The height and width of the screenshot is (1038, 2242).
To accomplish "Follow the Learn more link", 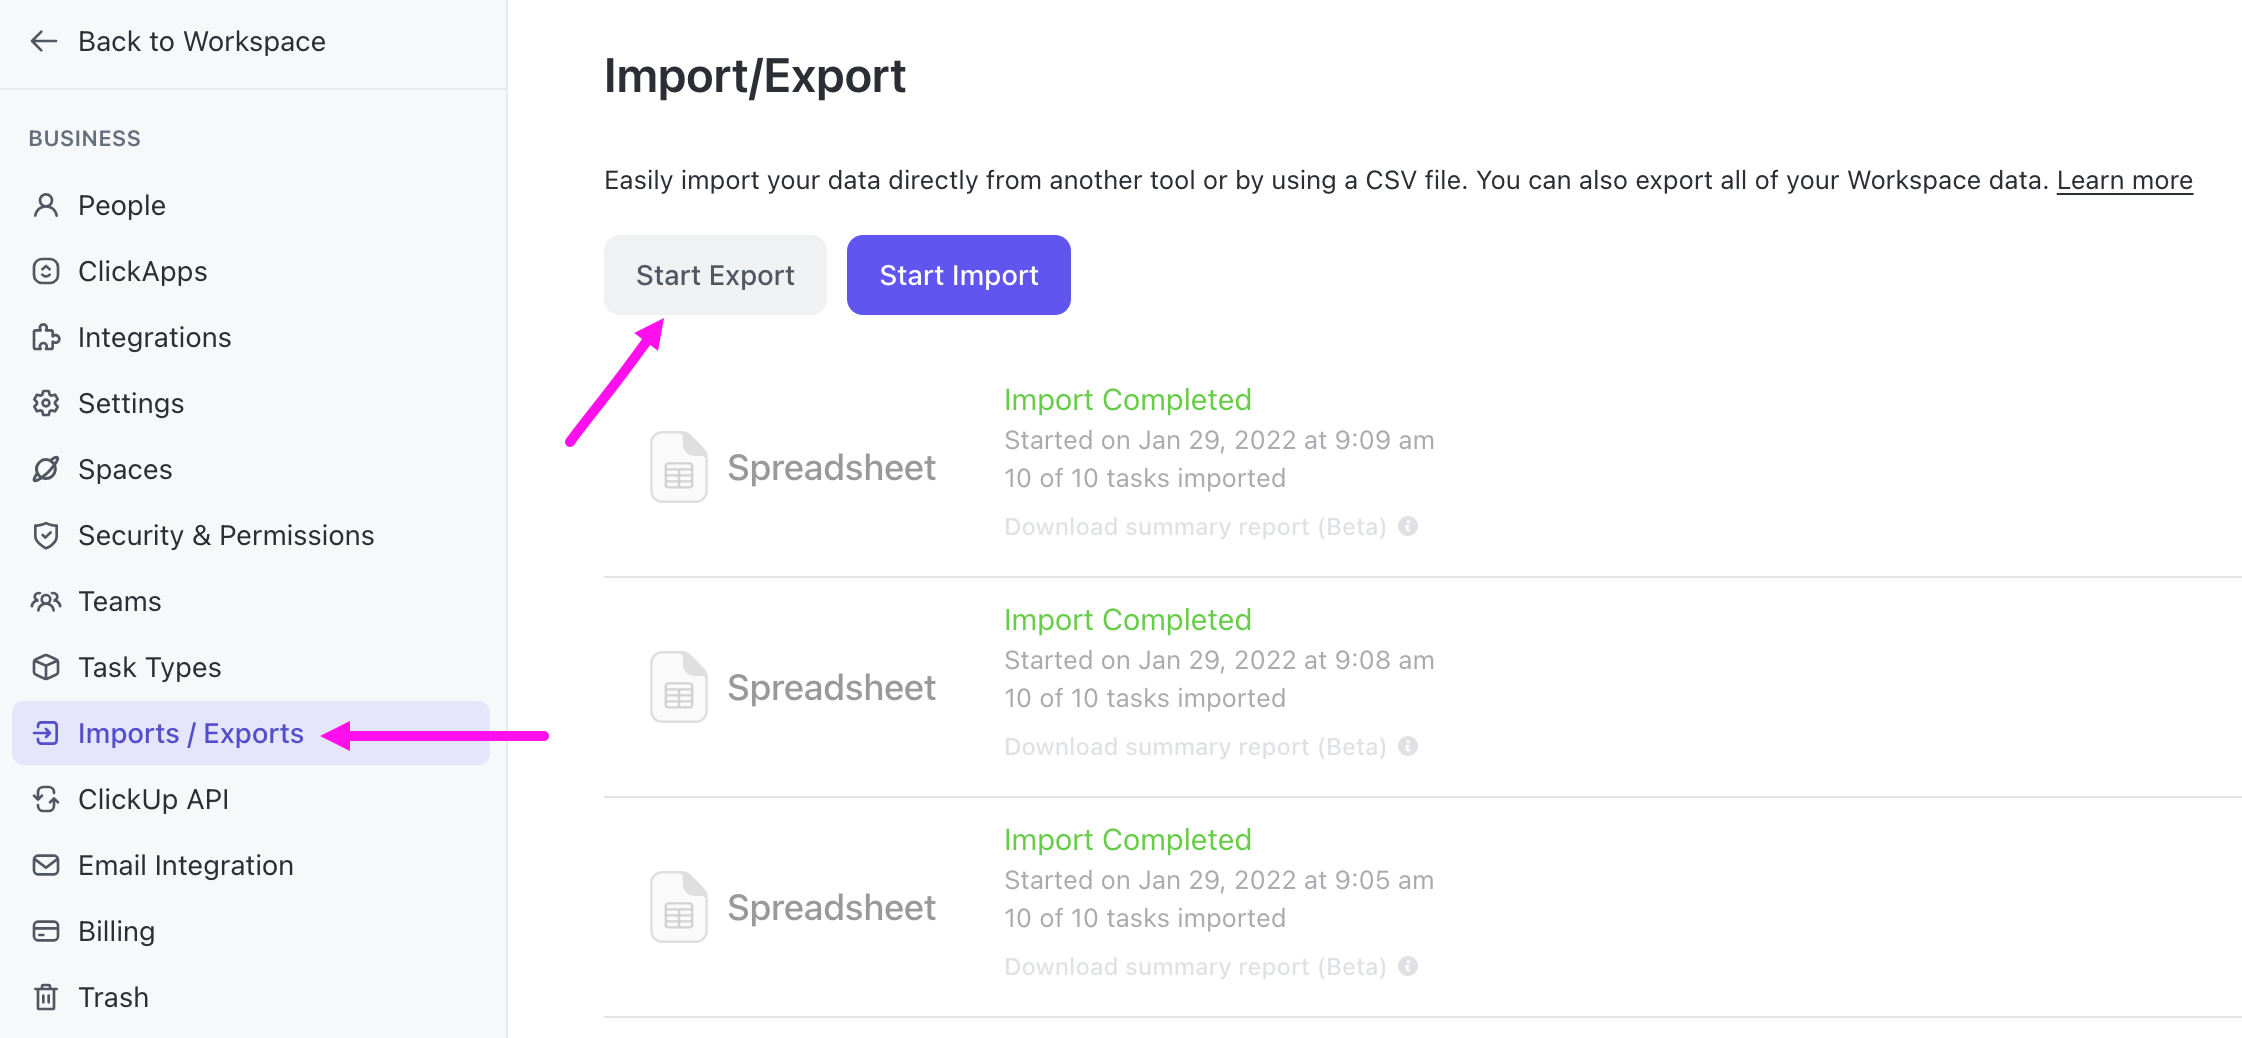I will click(x=2124, y=180).
